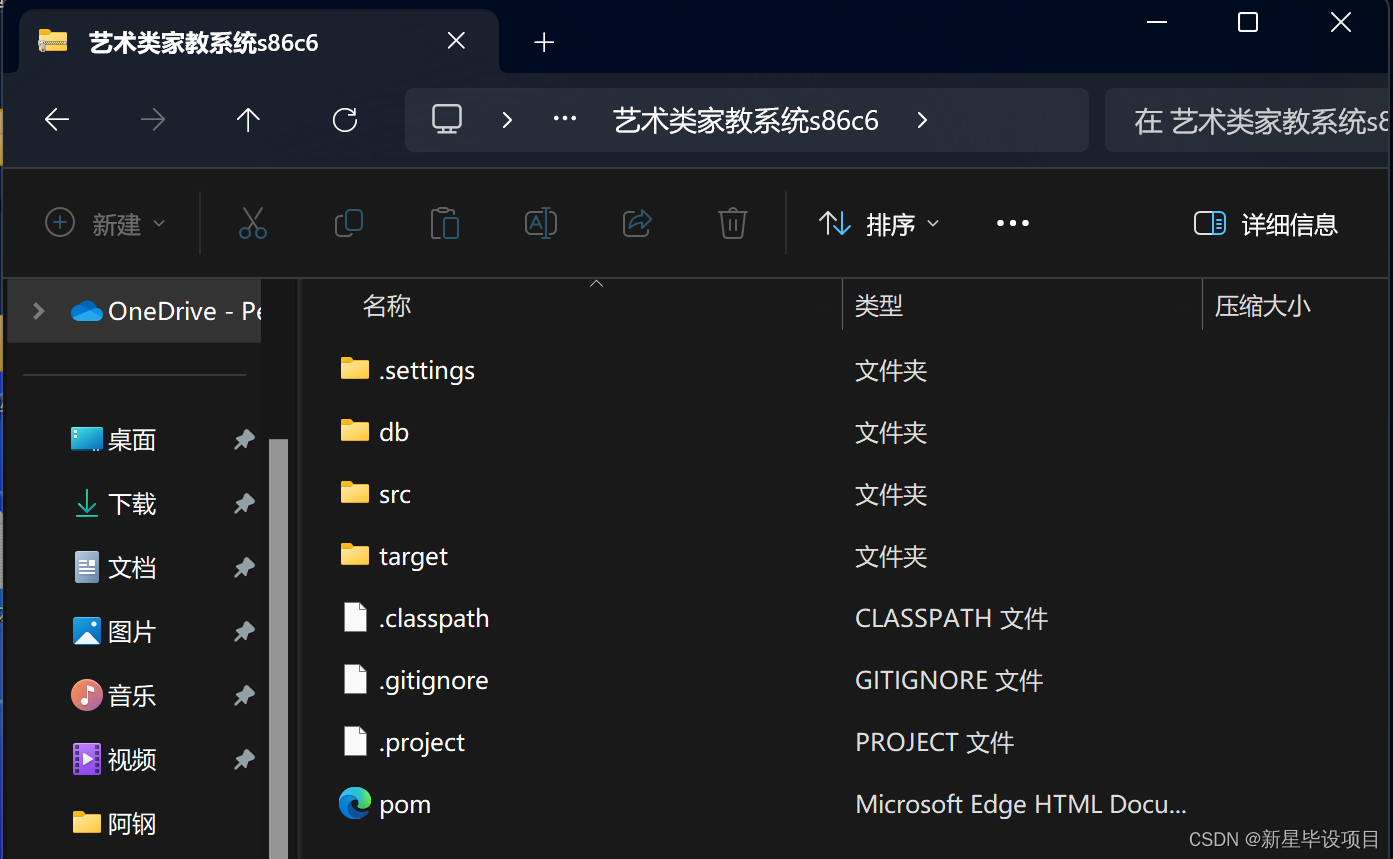Click 艺术类家教系统s86c6 breadcrumb in address bar
Image resolution: width=1393 pixels, height=859 pixels.
pyautogui.click(x=746, y=121)
